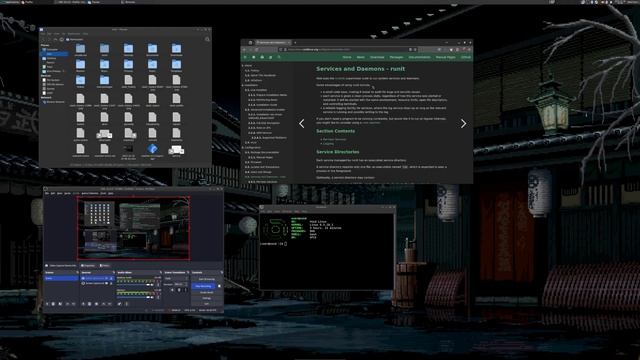Move source up in OBS Sources toolbar

(103, 304)
